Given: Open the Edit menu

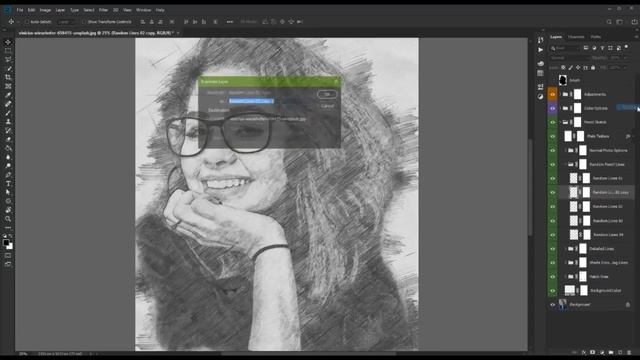Looking at the screenshot, I should pos(31,10).
